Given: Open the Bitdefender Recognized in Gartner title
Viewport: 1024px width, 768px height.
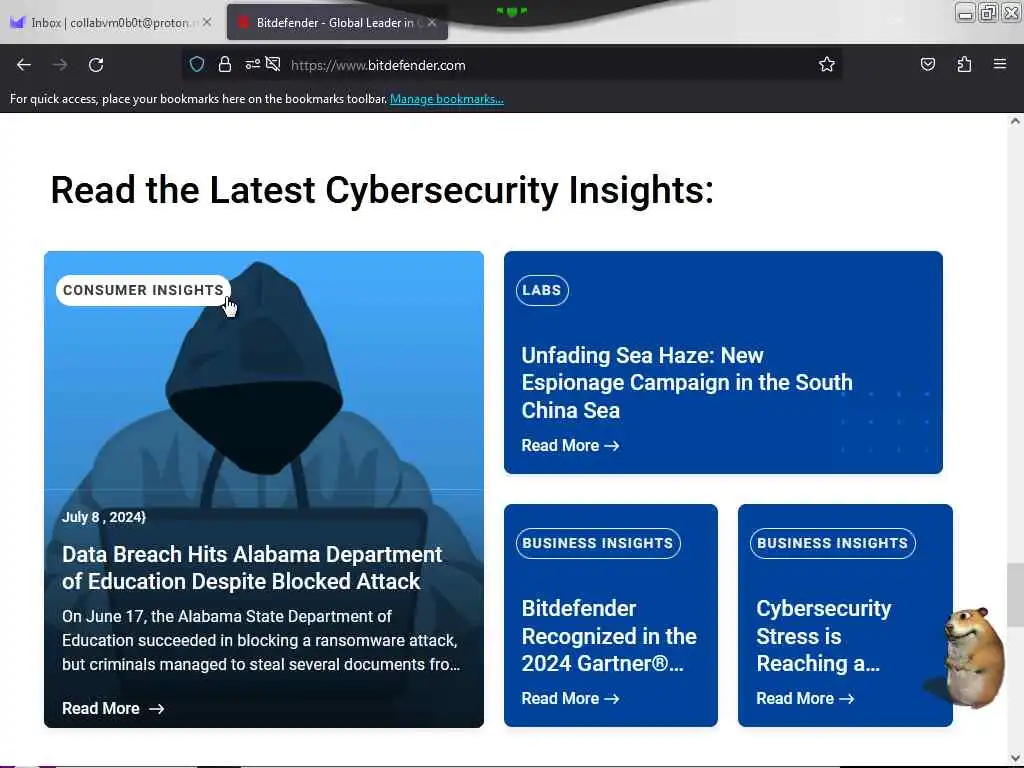Looking at the screenshot, I should tap(609, 636).
